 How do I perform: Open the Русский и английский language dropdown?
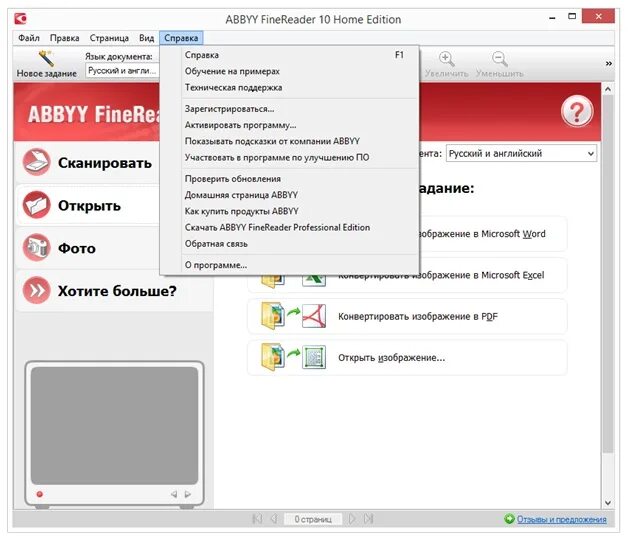click(521, 153)
